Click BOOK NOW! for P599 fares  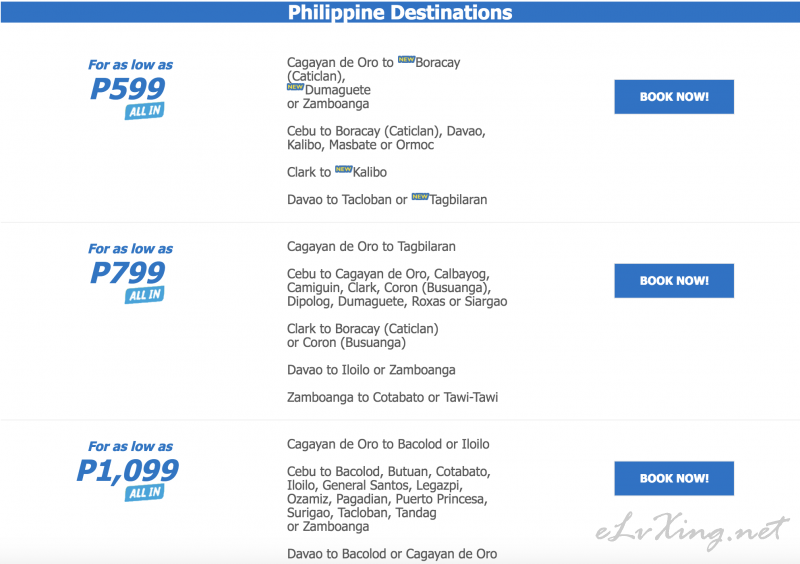(x=674, y=96)
